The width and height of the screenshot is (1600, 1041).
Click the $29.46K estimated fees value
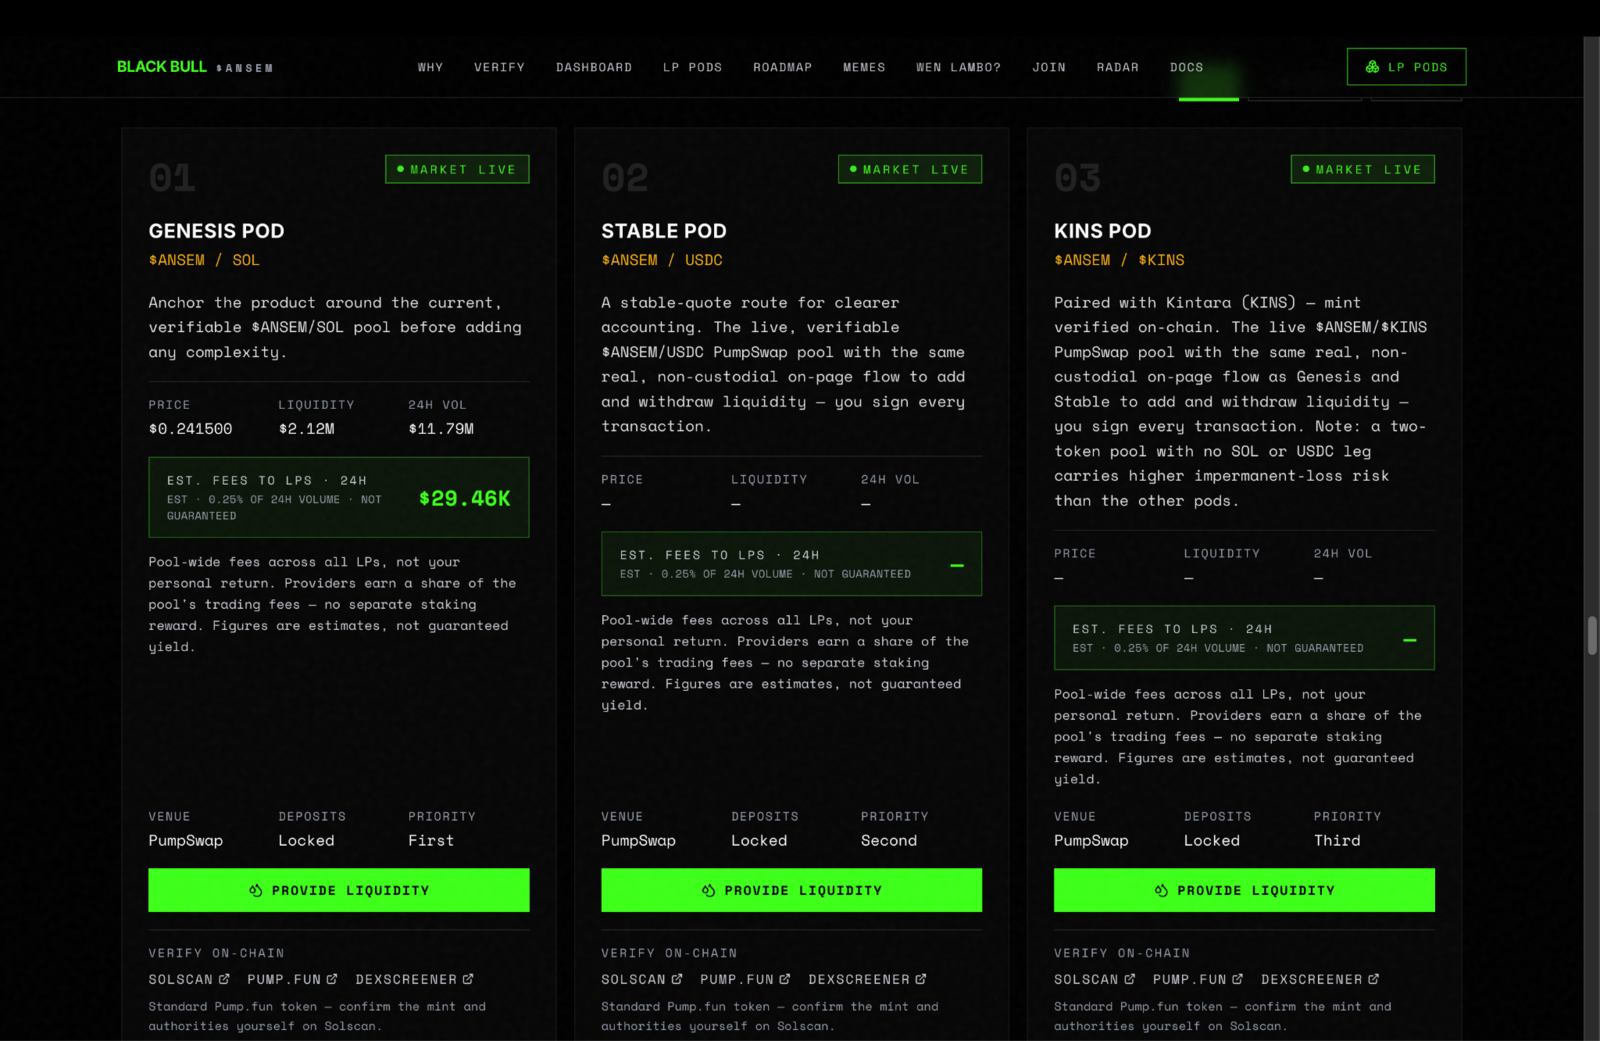(x=465, y=498)
